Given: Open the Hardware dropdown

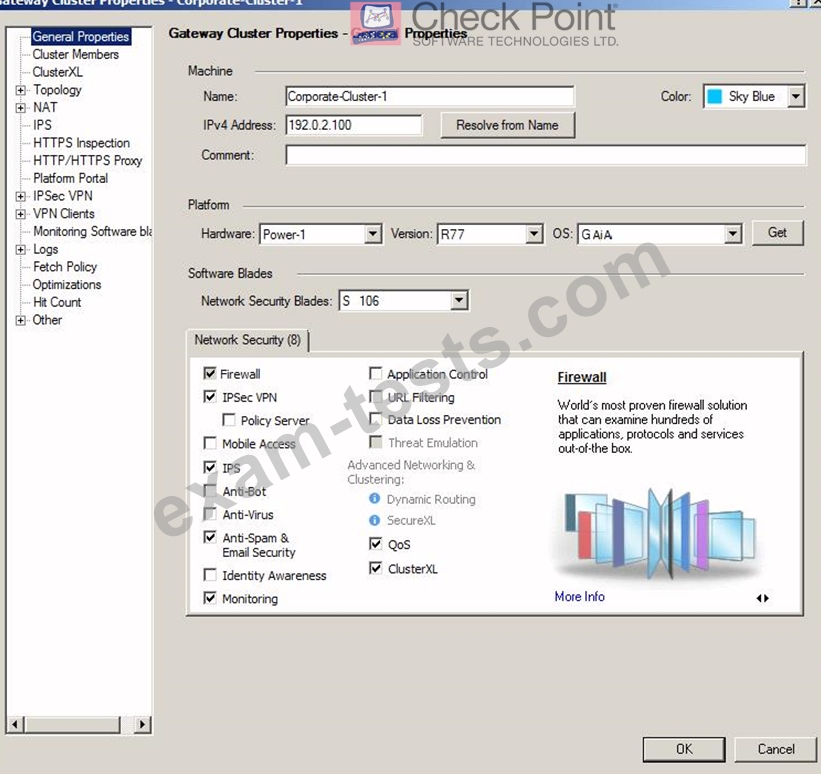Looking at the screenshot, I should 373,234.
